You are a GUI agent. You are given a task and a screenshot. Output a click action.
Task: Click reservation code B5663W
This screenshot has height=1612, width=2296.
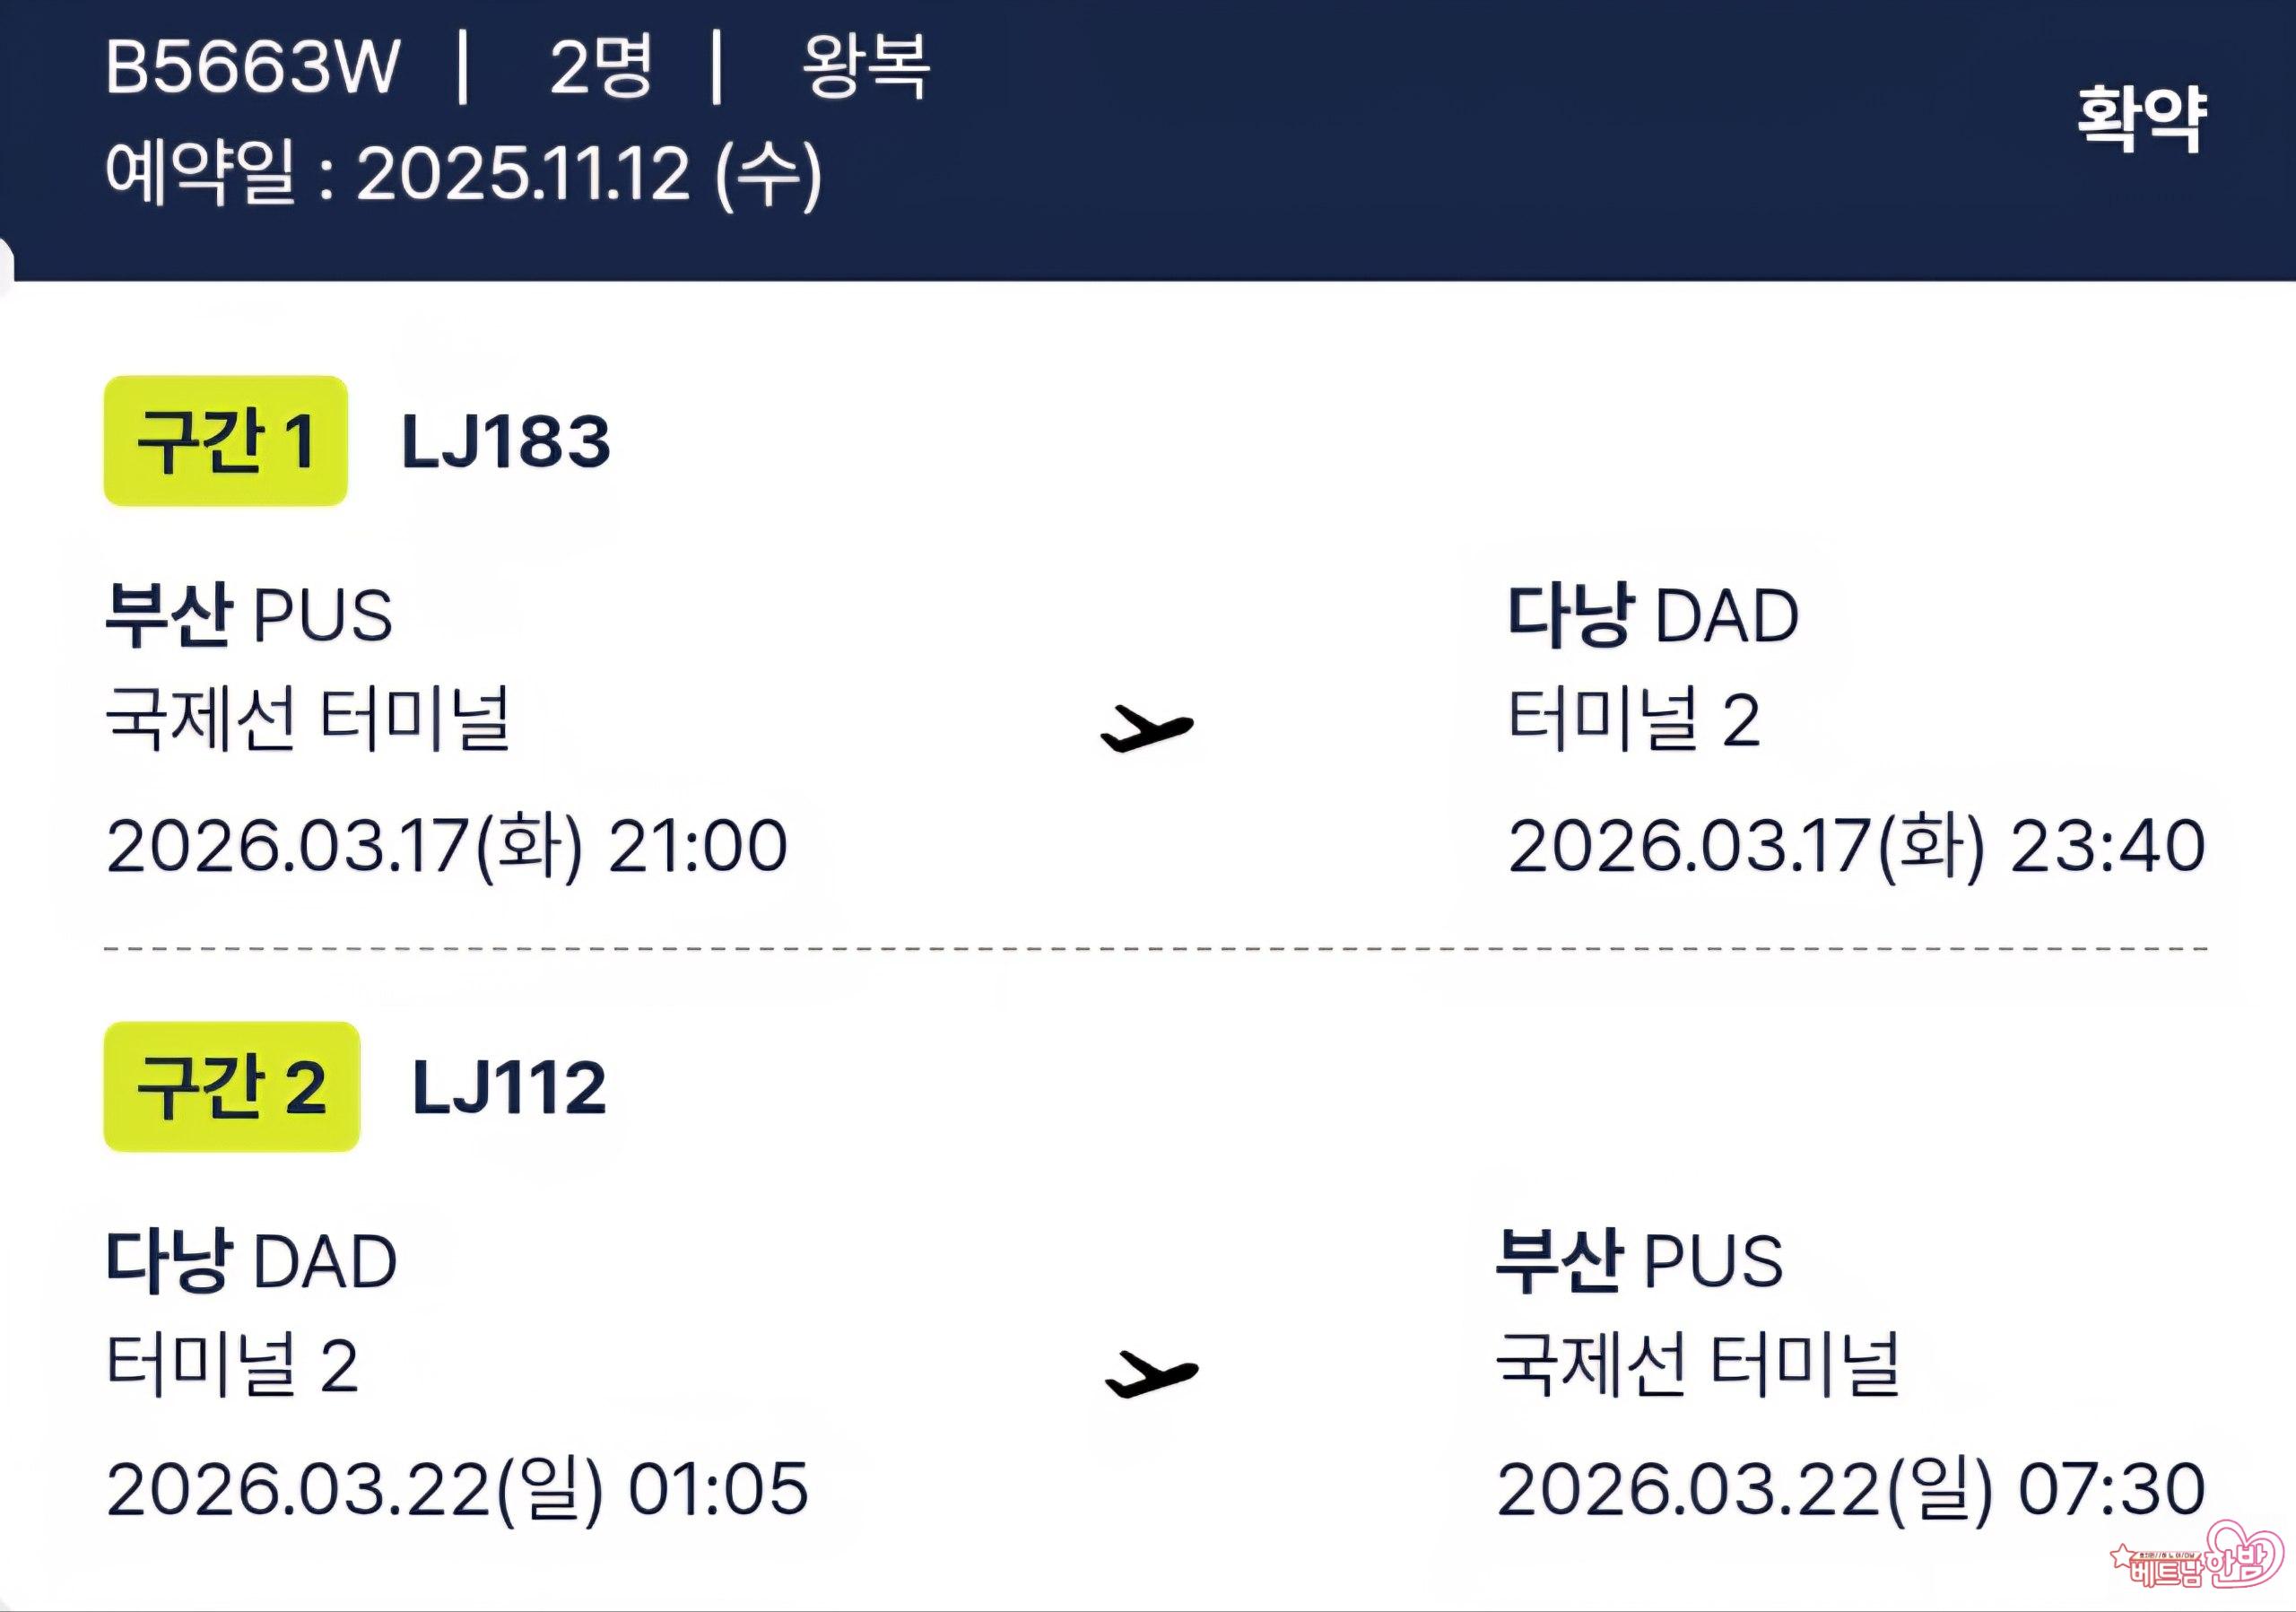point(252,67)
